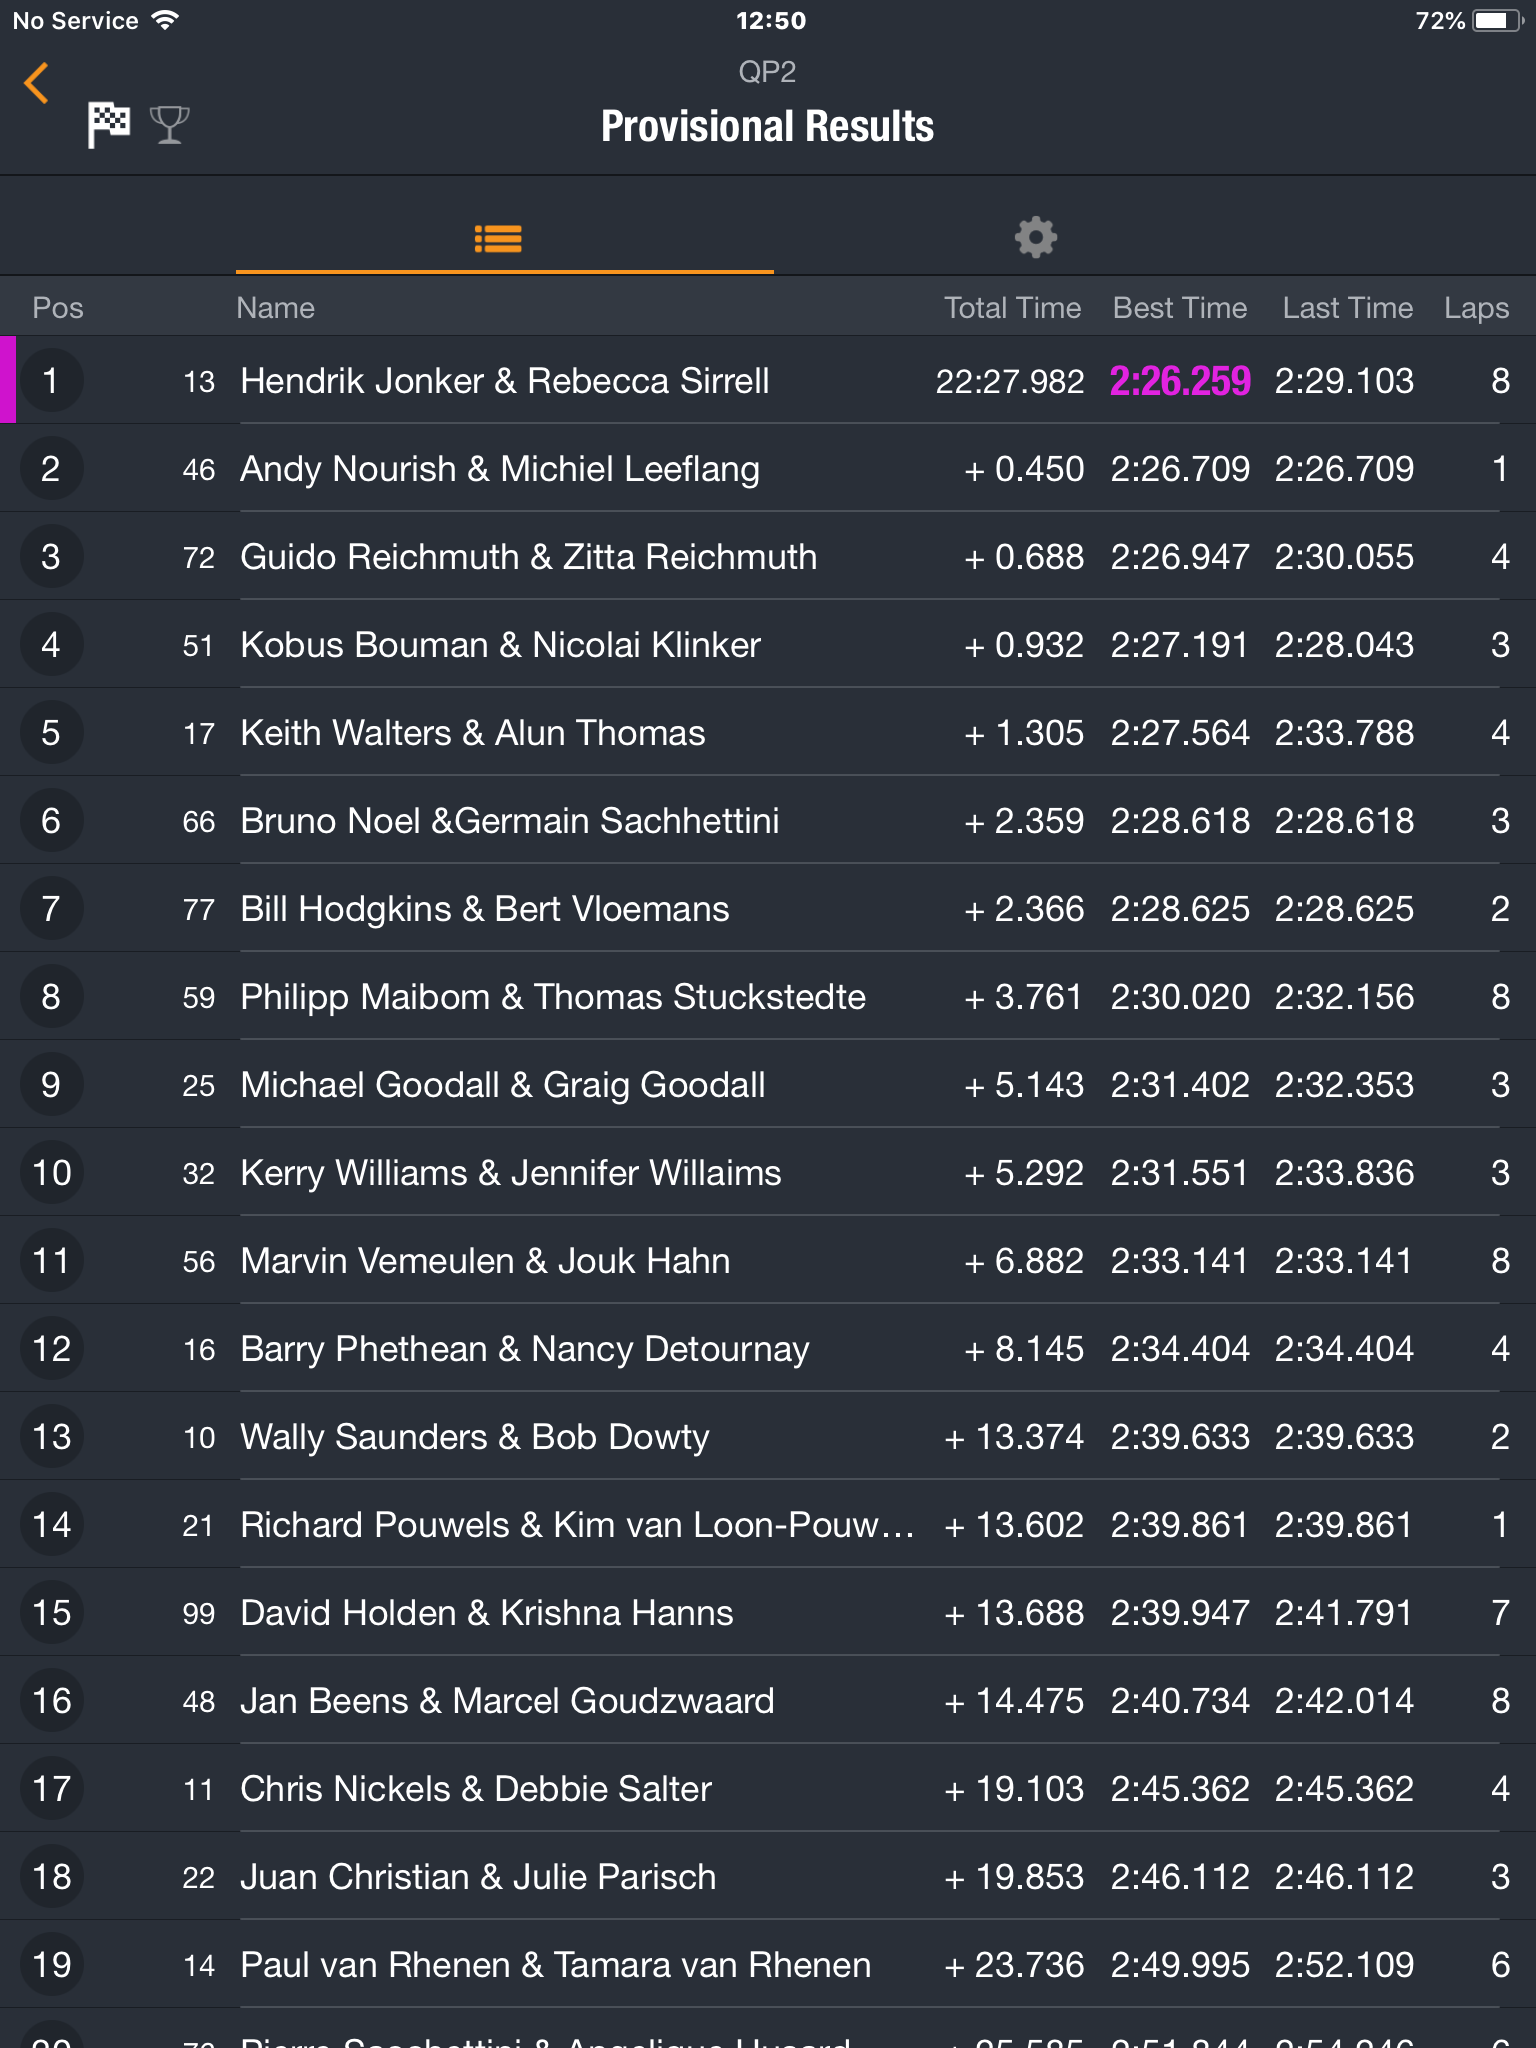The width and height of the screenshot is (1536, 2048).
Task: Tap the Total Time column header
Action: [1012, 308]
